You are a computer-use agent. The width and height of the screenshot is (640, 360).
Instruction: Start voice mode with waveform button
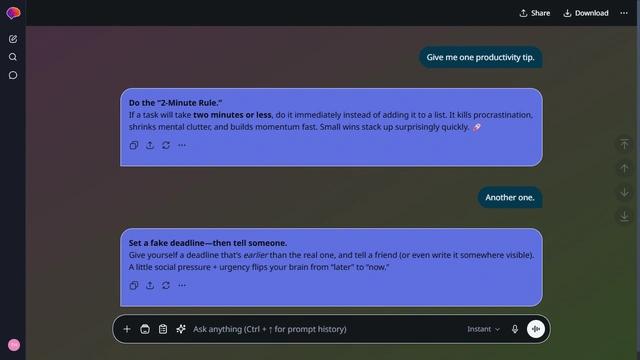click(x=536, y=329)
